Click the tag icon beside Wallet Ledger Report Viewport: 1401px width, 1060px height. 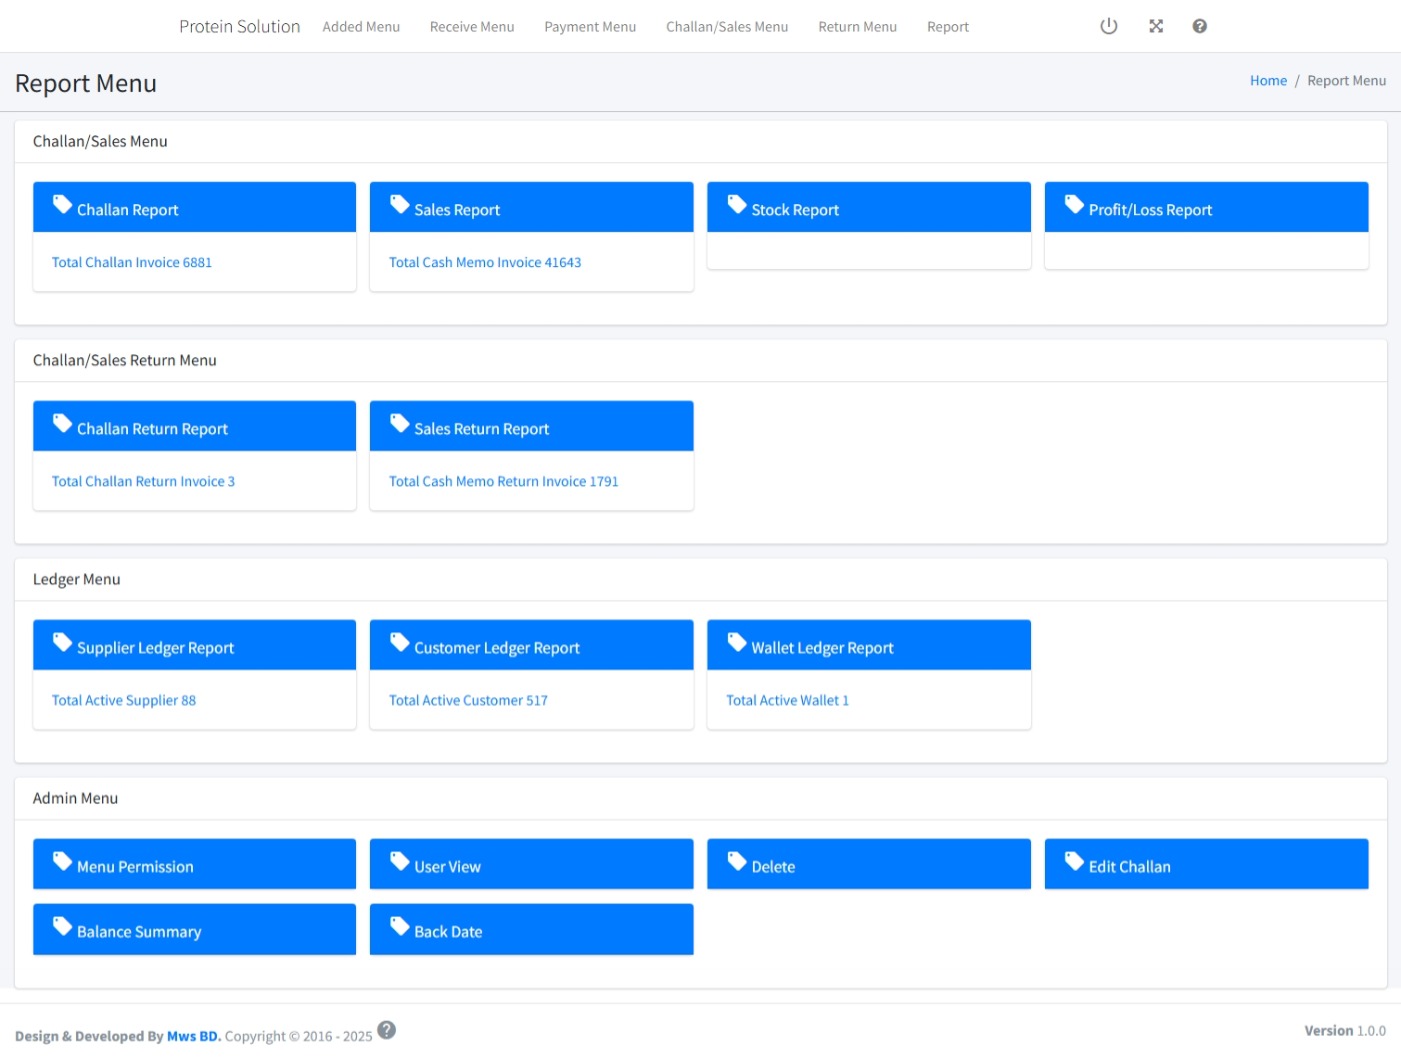(737, 643)
